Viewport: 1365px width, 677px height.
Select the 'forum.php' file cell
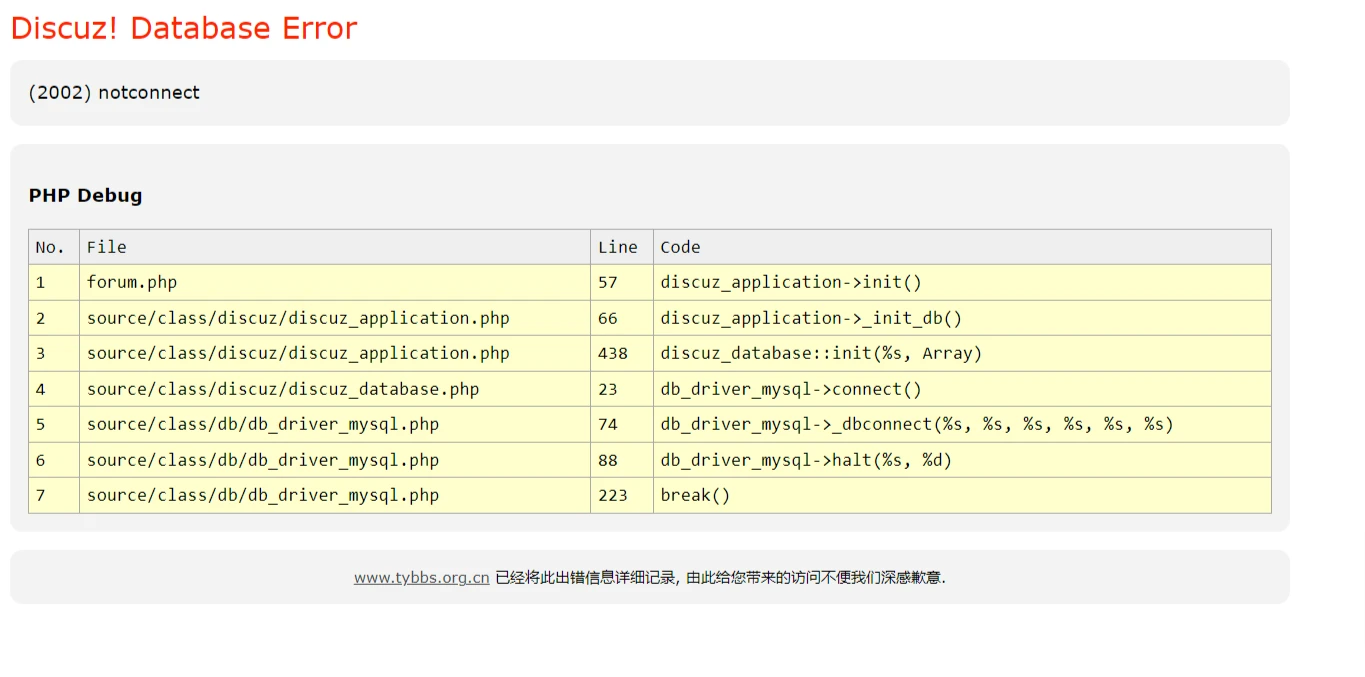click(335, 282)
